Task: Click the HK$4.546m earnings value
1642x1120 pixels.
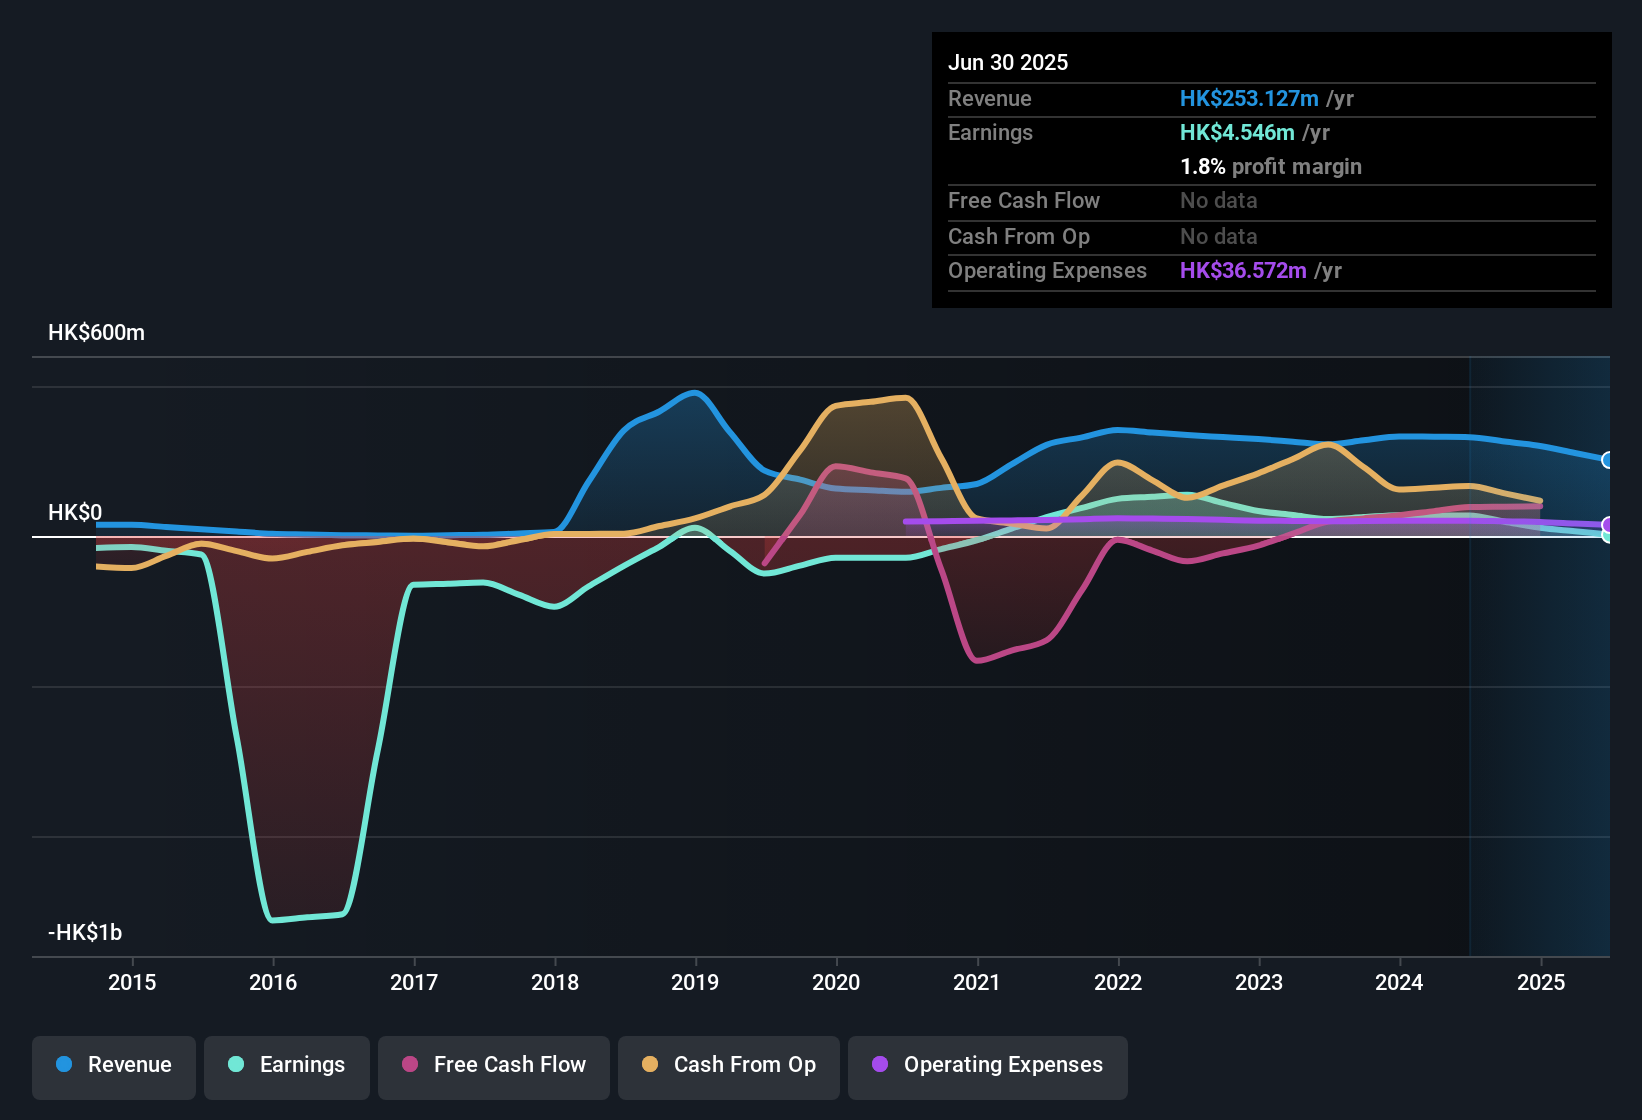Action: 1237,132
